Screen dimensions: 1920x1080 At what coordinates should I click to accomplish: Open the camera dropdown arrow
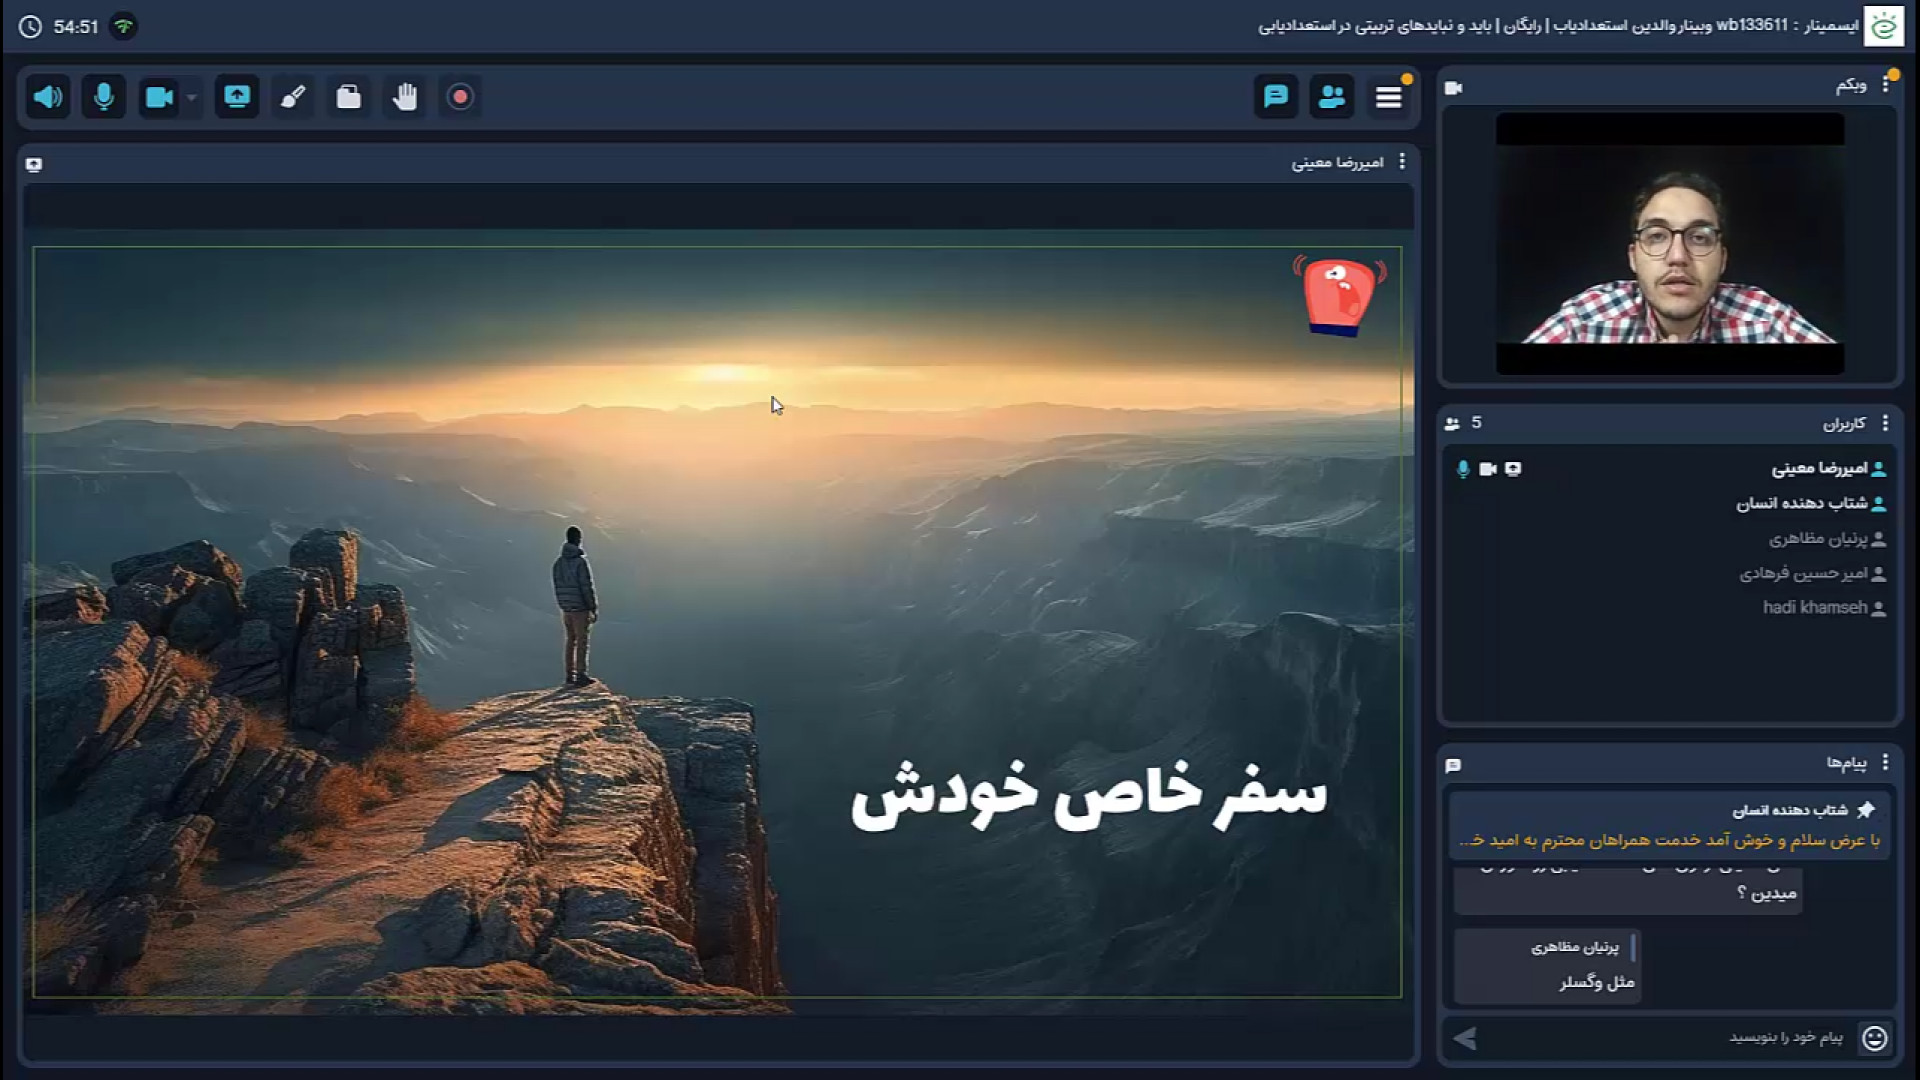pos(191,98)
